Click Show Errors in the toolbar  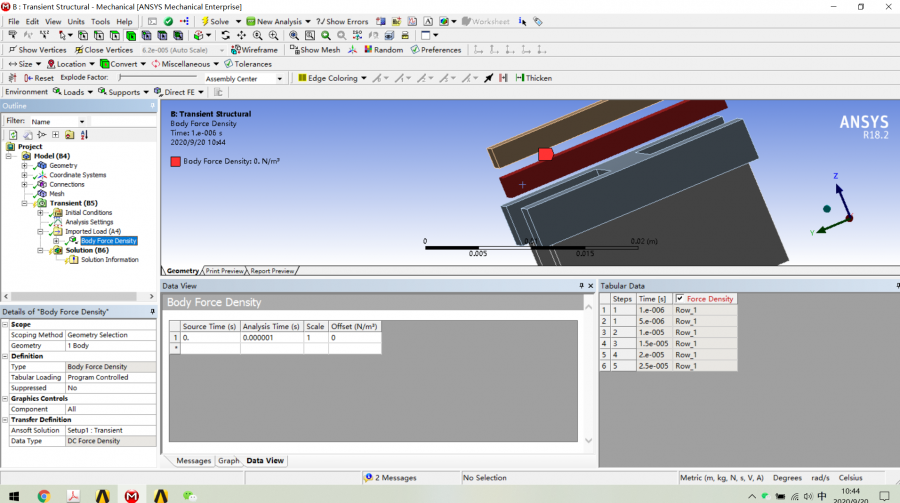342,21
